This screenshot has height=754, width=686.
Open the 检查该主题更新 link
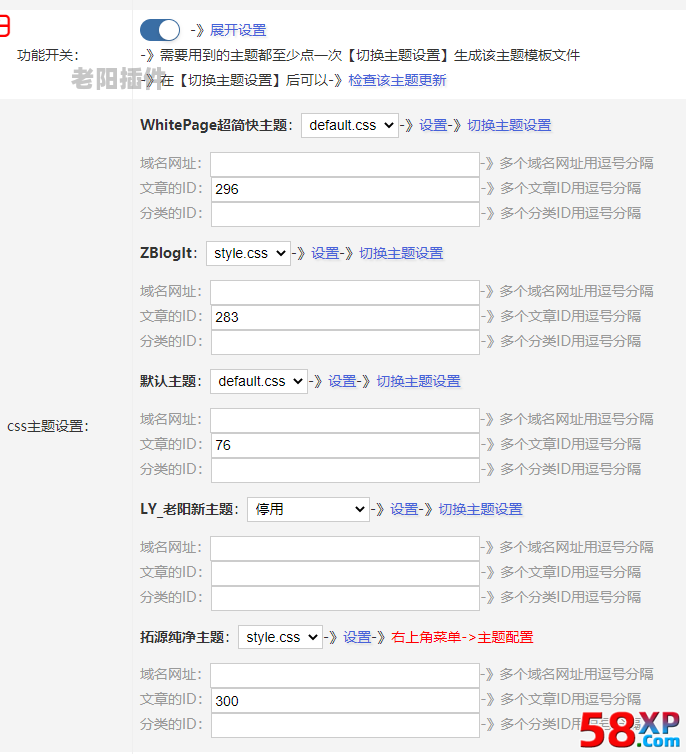coord(397,80)
